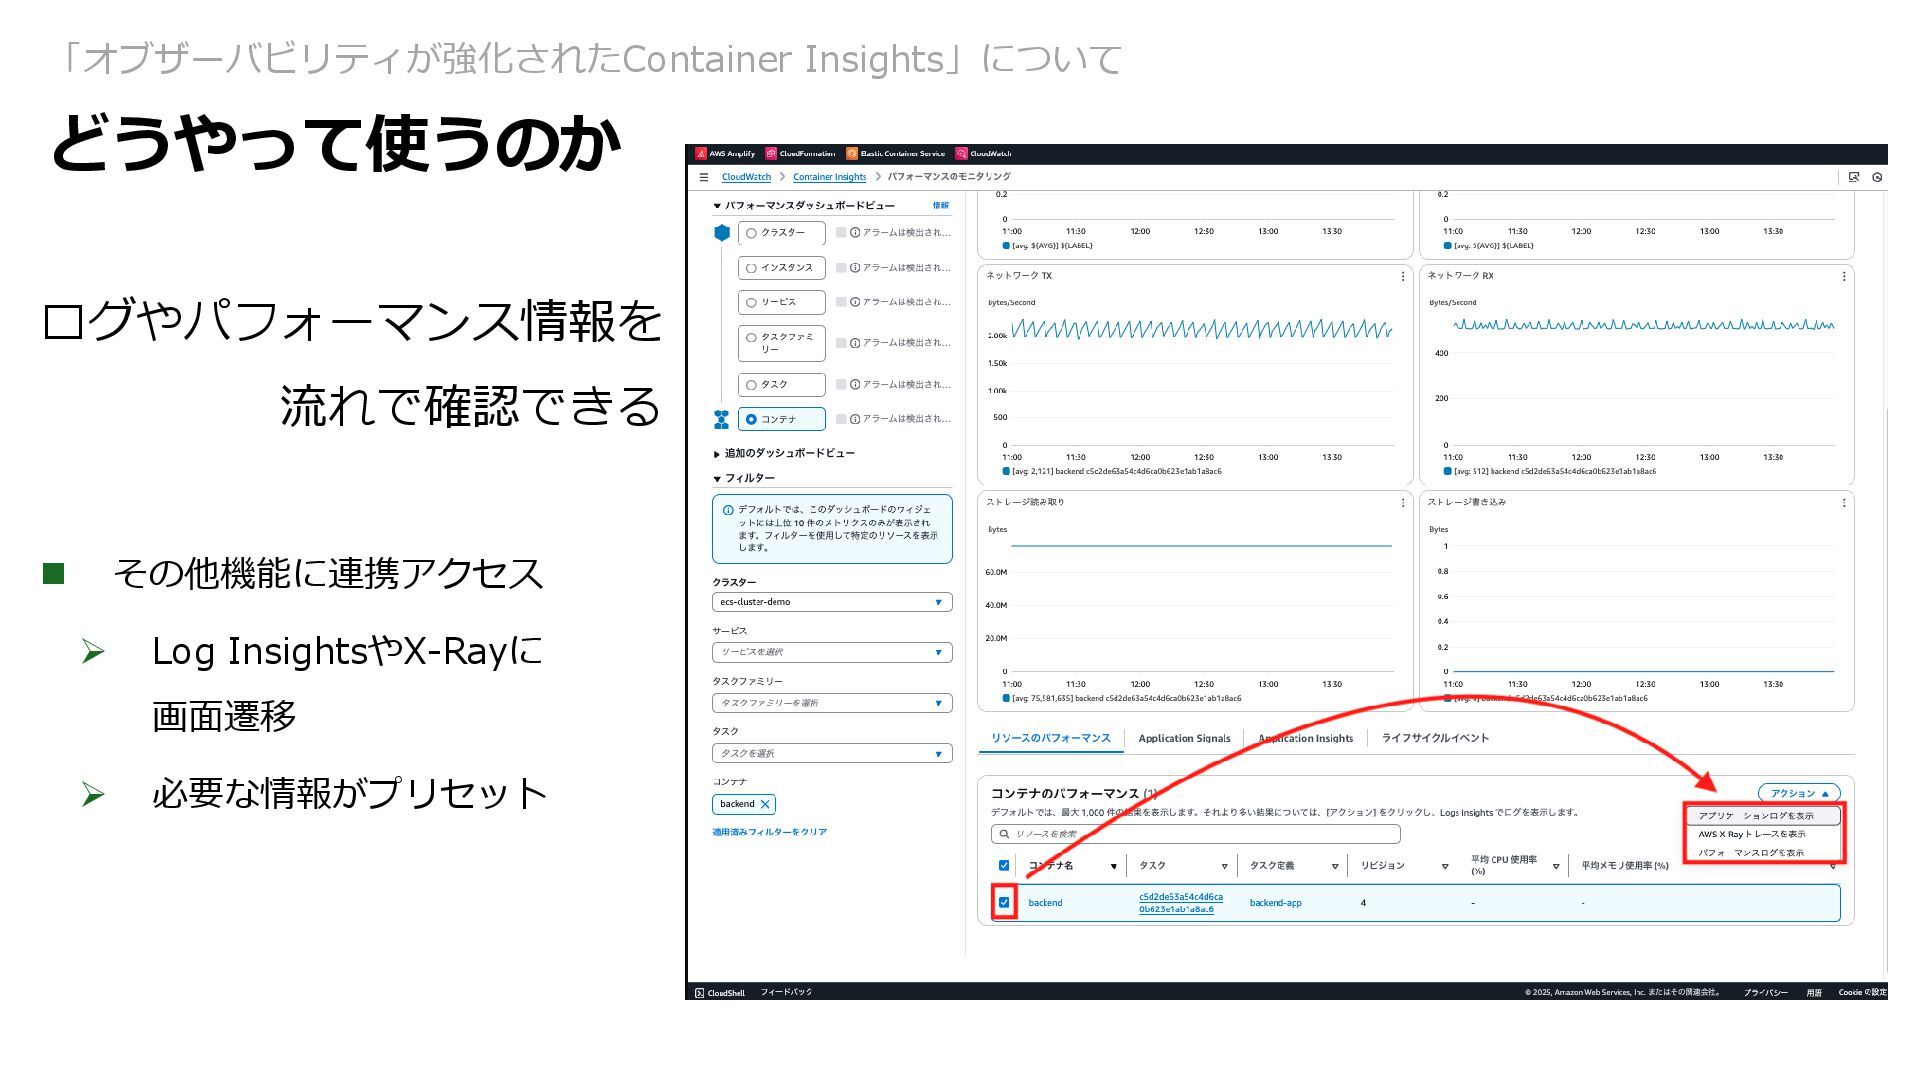
Task: Open the hamburger navigation menu
Action: (x=704, y=177)
